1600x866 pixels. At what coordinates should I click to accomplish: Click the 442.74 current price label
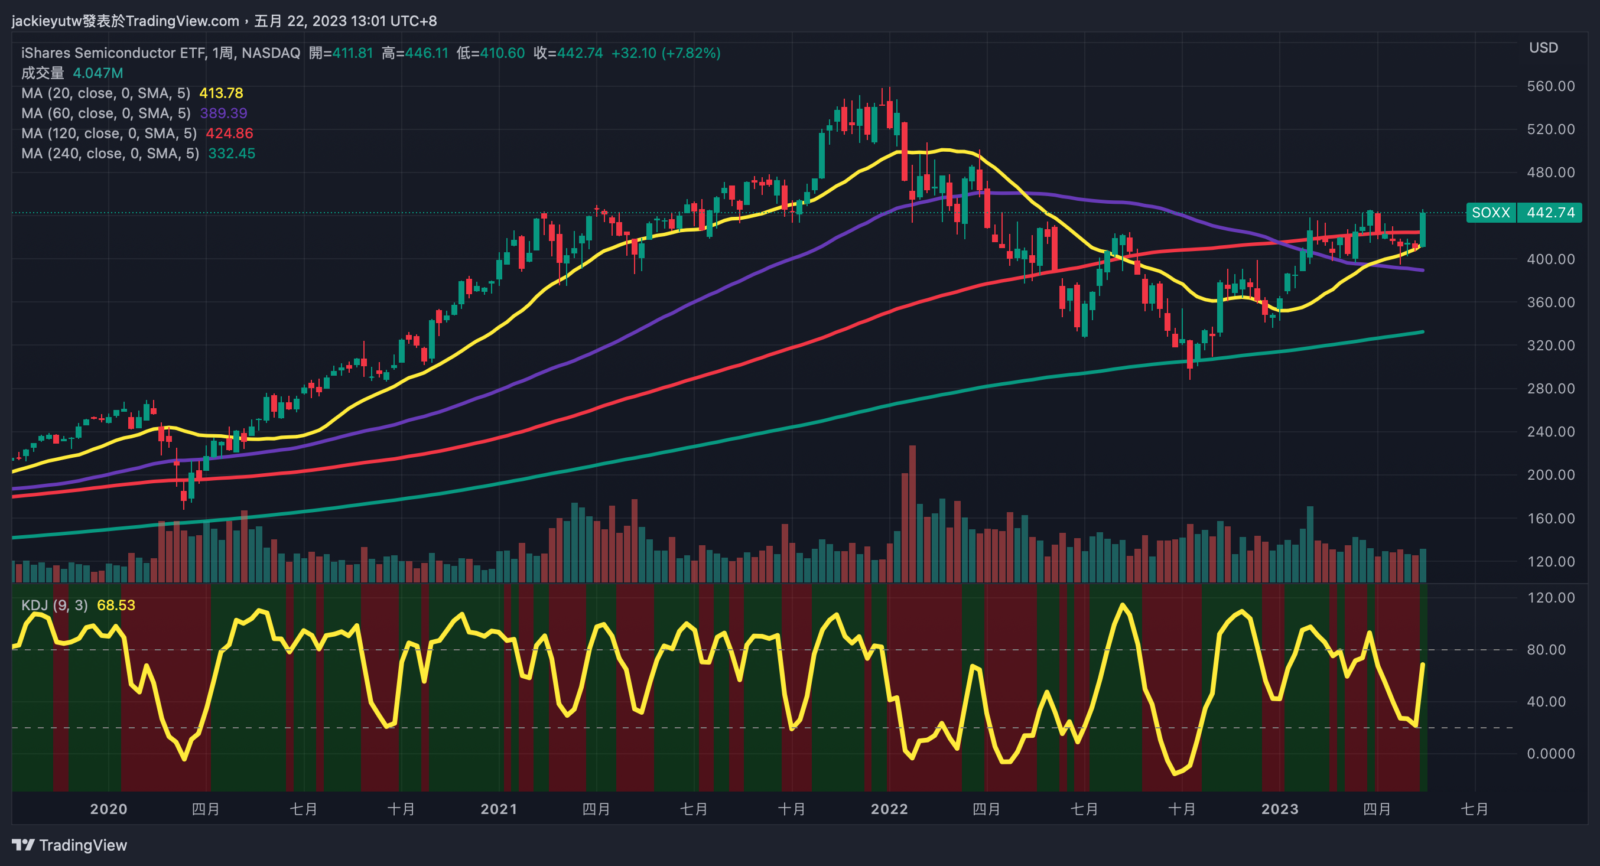[x=1550, y=212]
